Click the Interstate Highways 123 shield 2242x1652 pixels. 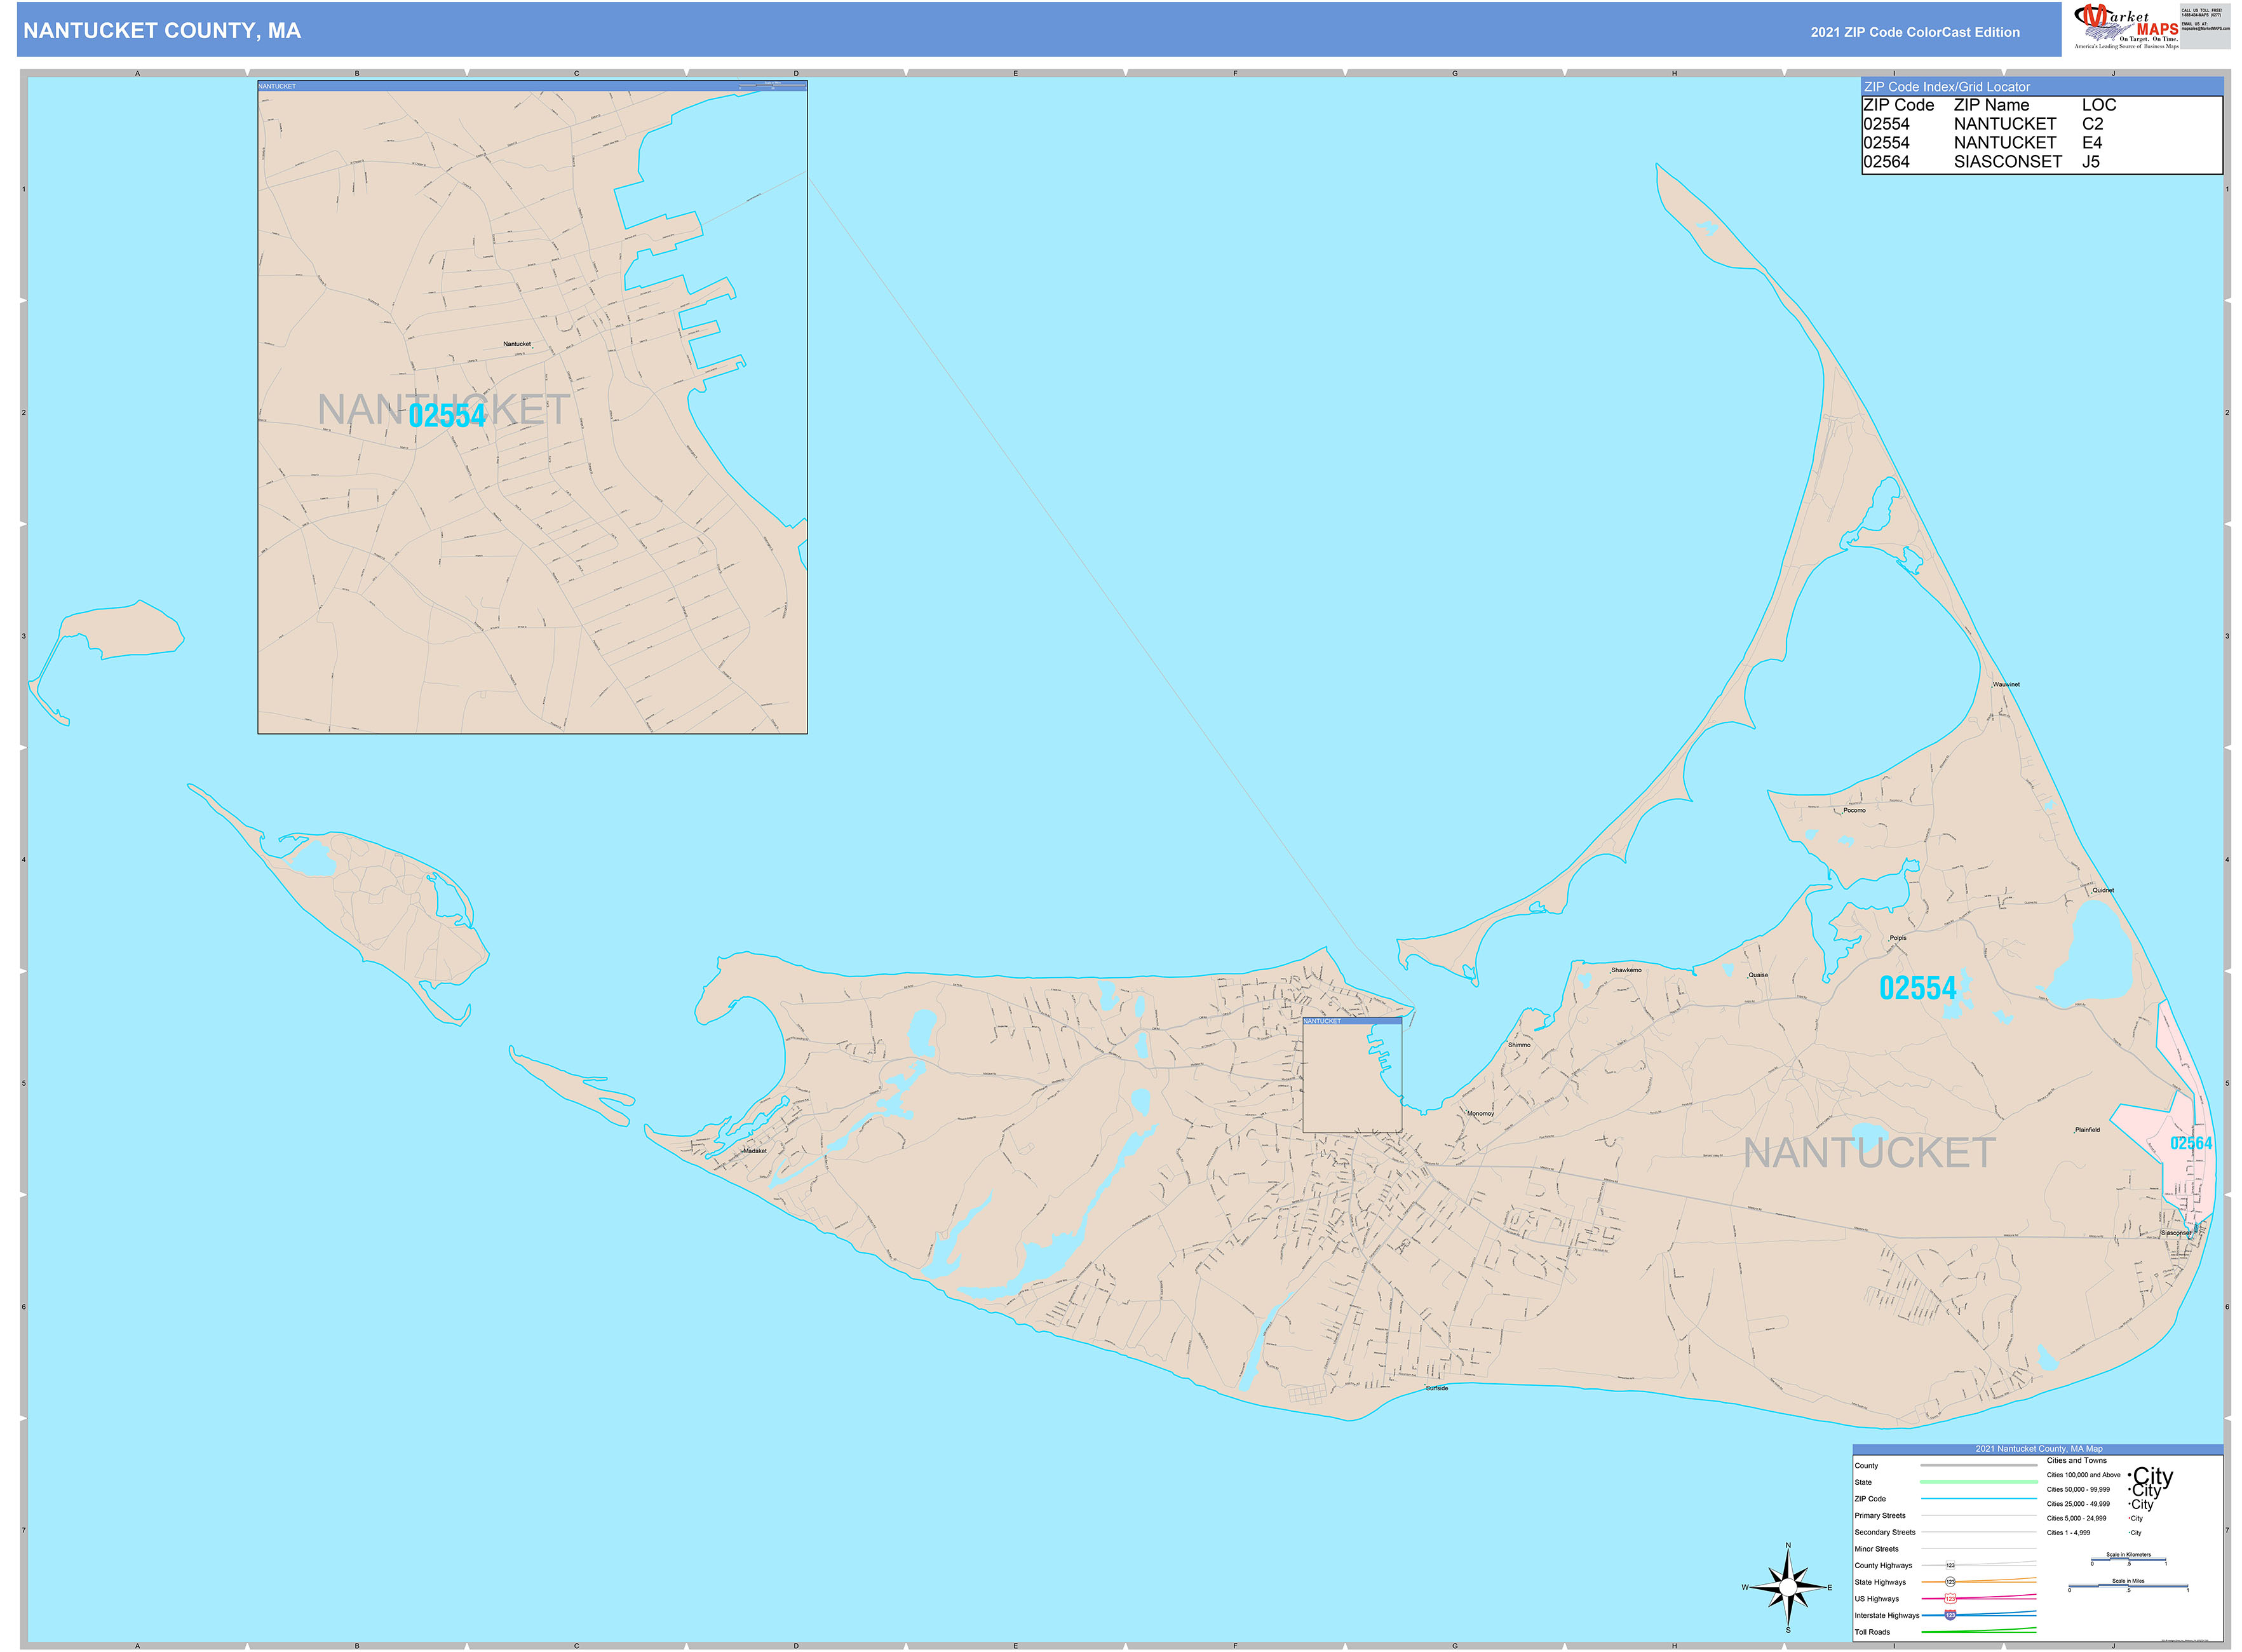click(1951, 1616)
